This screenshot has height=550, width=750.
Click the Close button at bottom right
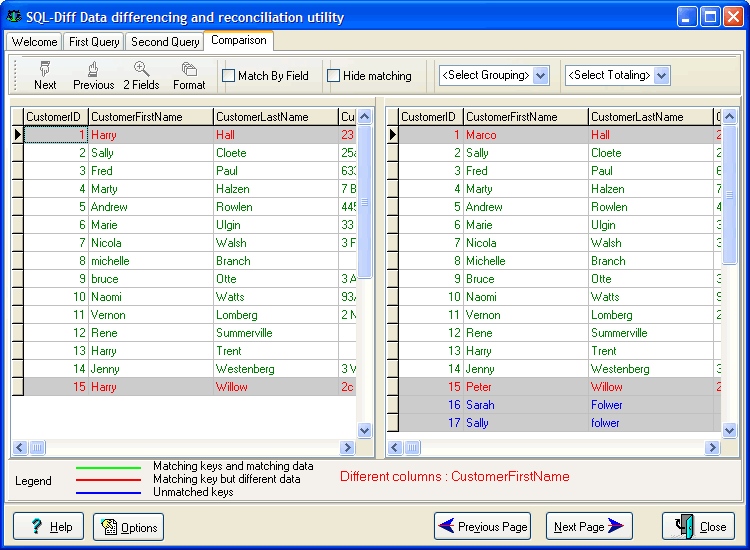point(698,526)
